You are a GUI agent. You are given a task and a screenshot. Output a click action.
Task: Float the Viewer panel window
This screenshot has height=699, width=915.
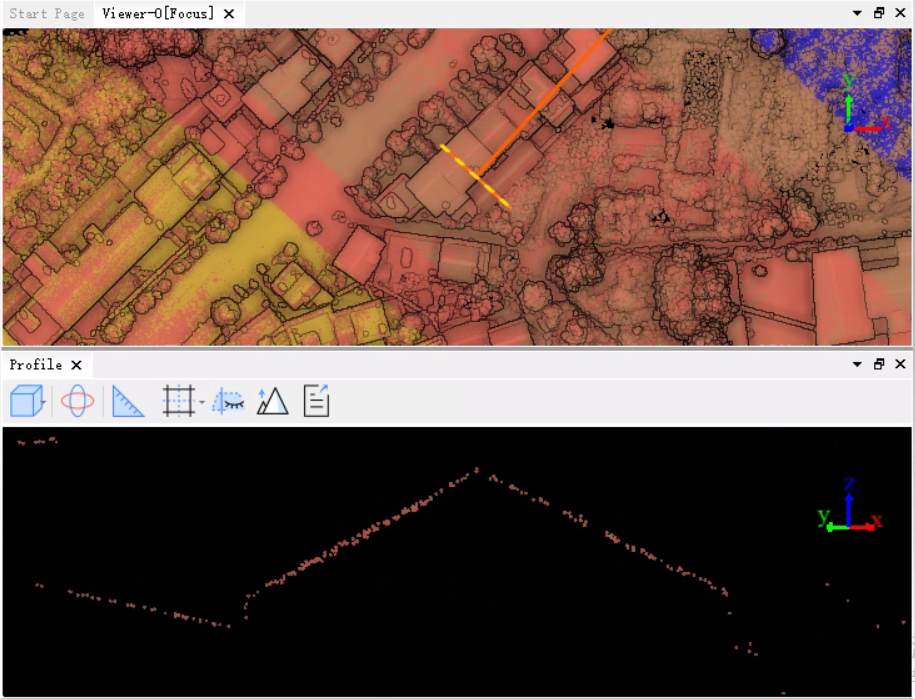[x=879, y=14]
